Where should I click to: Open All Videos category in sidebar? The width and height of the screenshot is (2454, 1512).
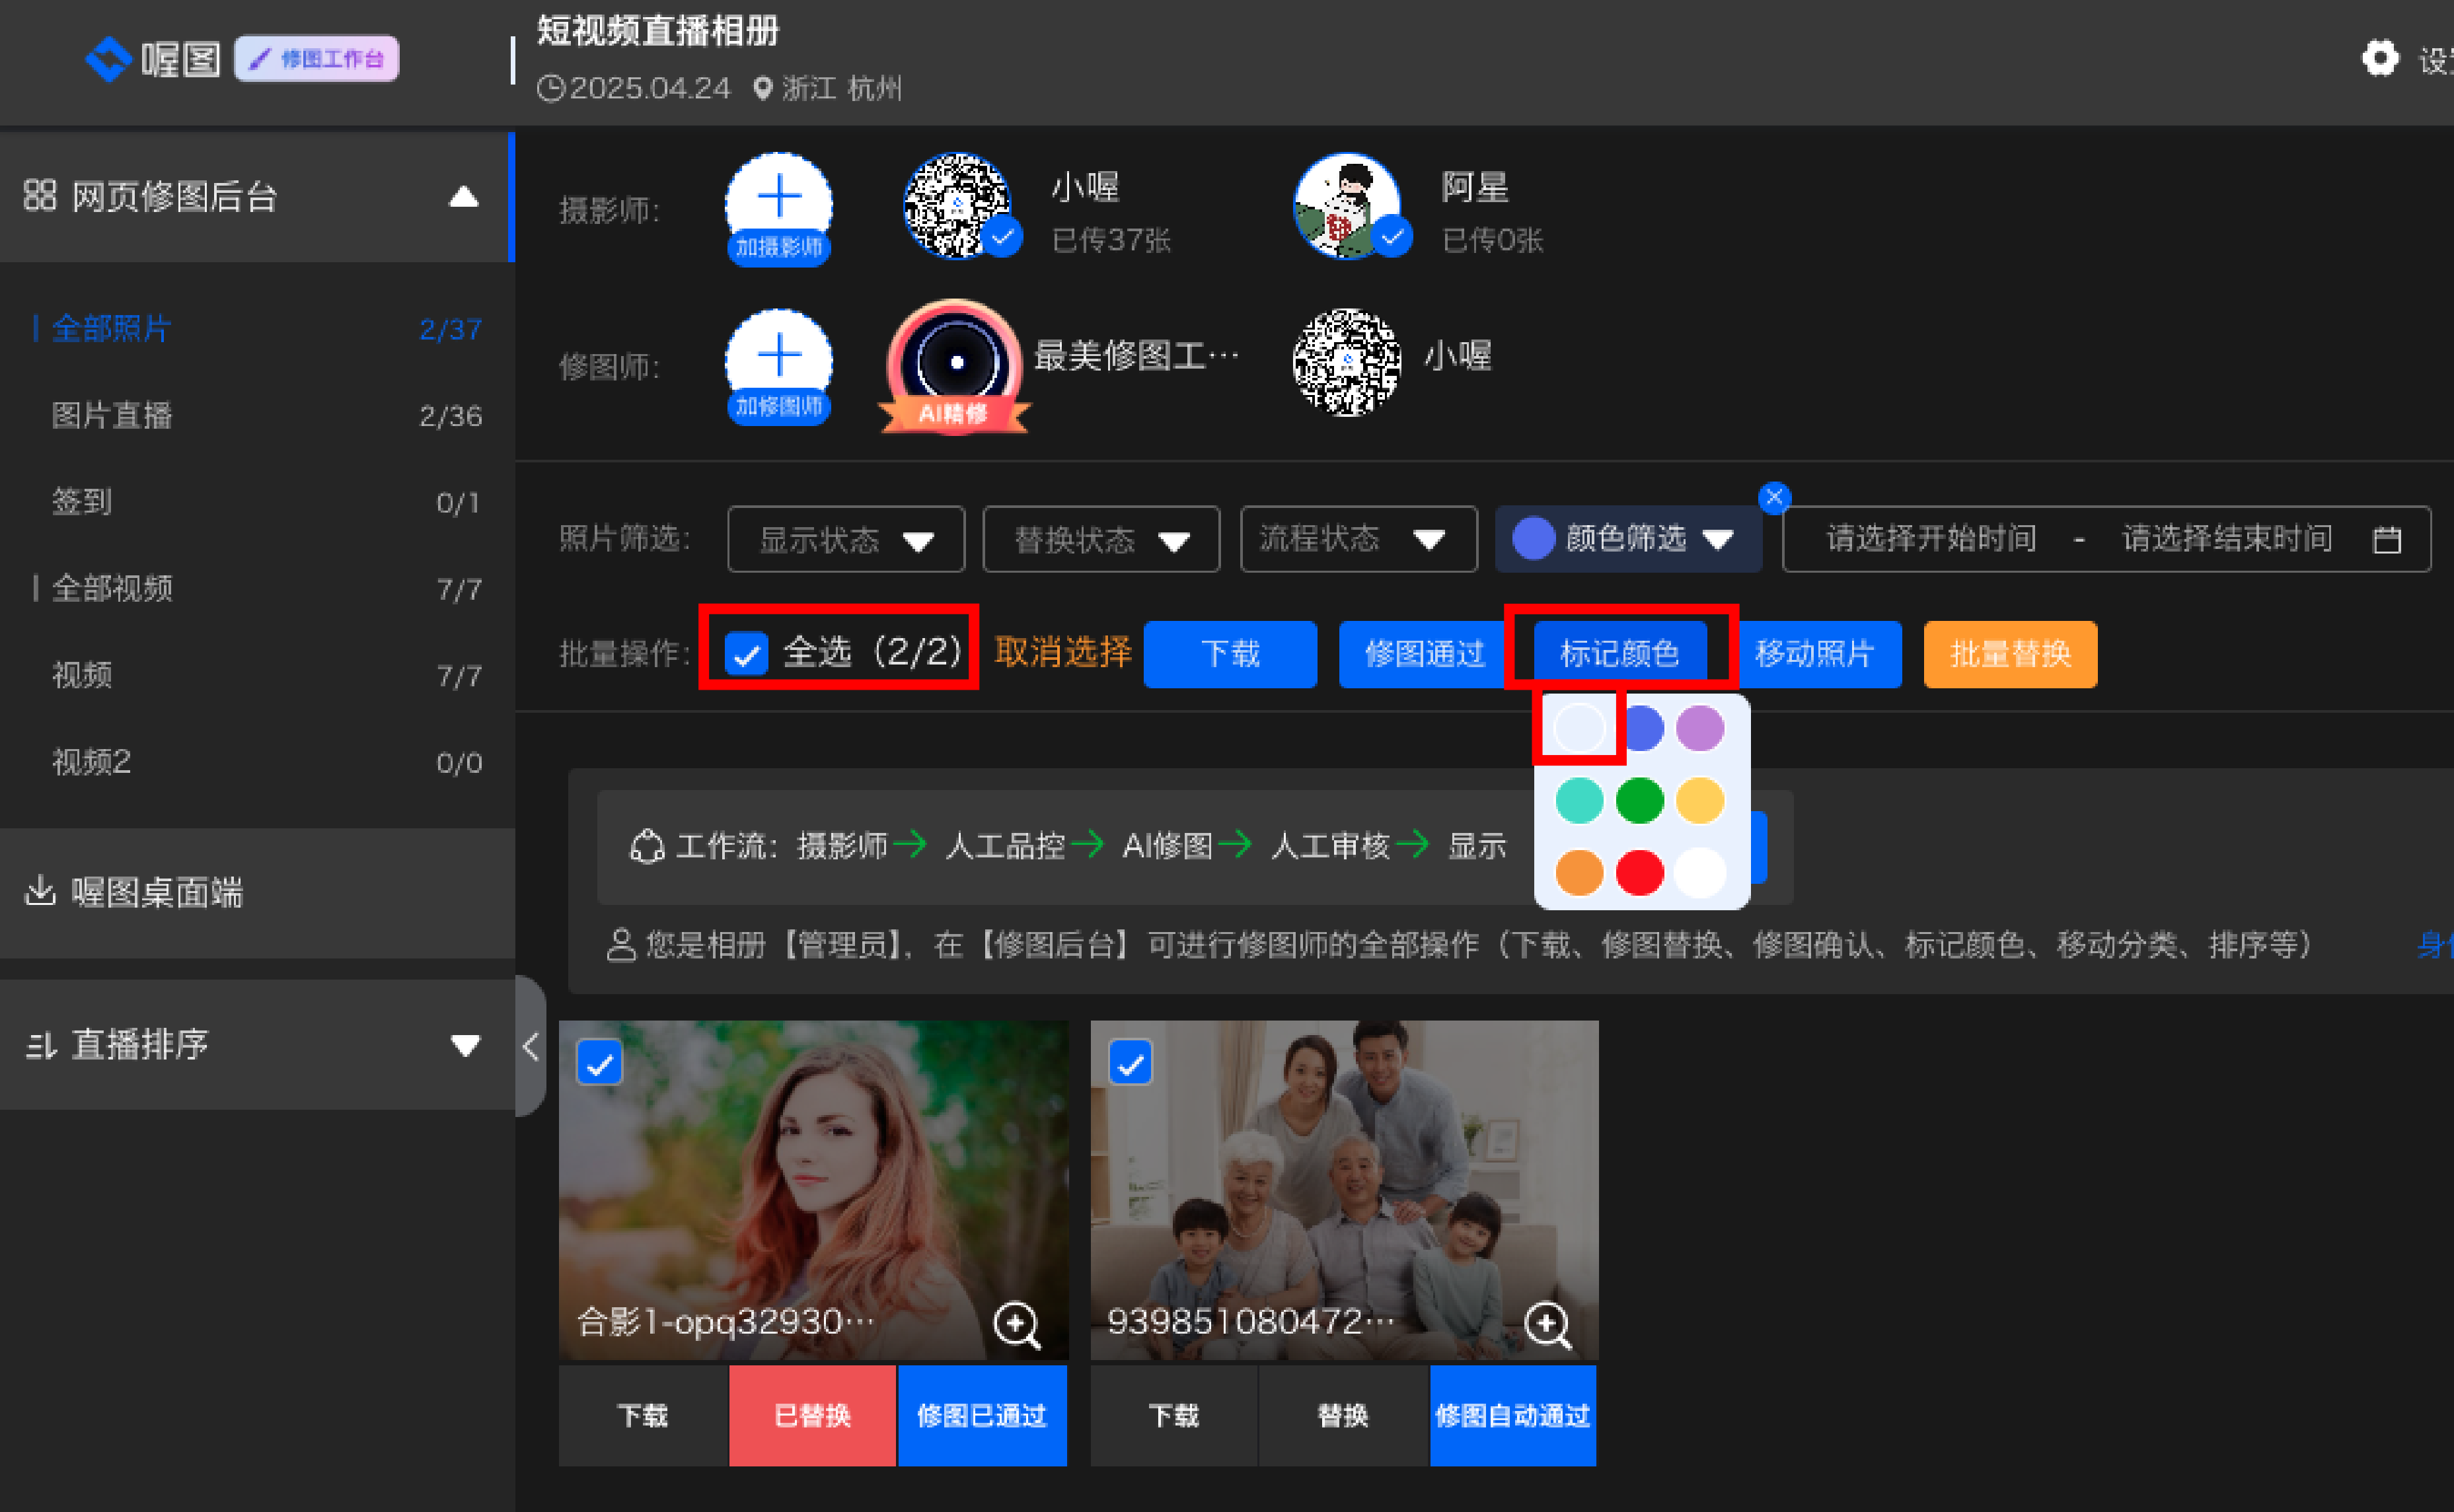[x=112, y=588]
